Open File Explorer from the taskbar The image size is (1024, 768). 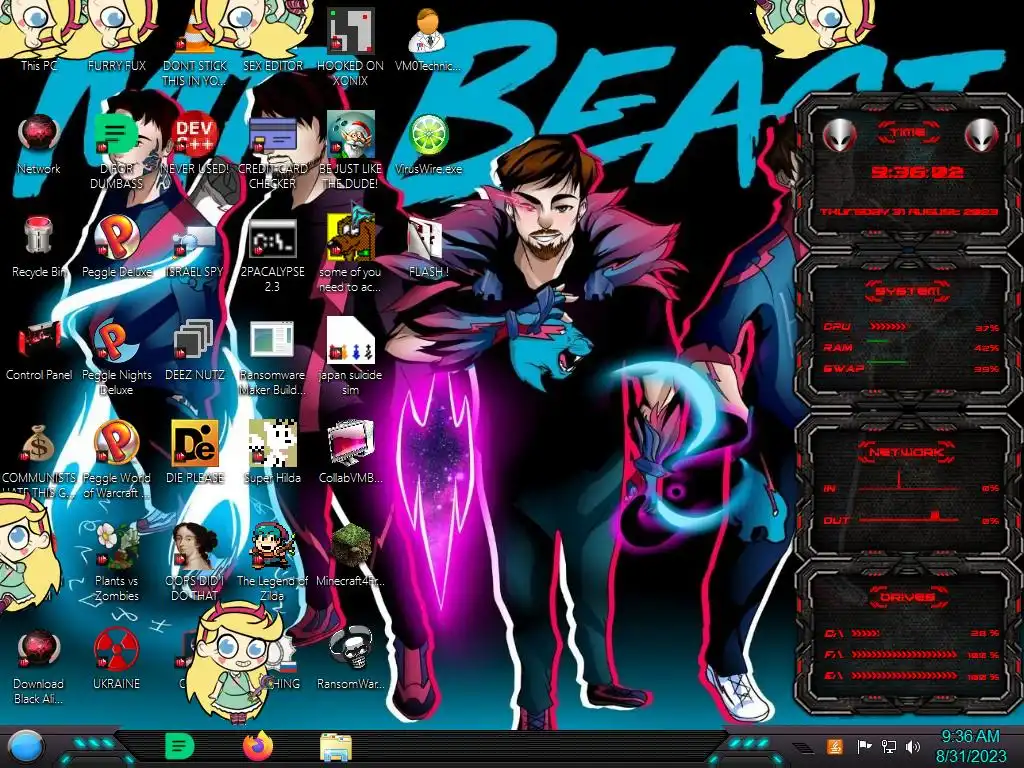(x=336, y=747)
